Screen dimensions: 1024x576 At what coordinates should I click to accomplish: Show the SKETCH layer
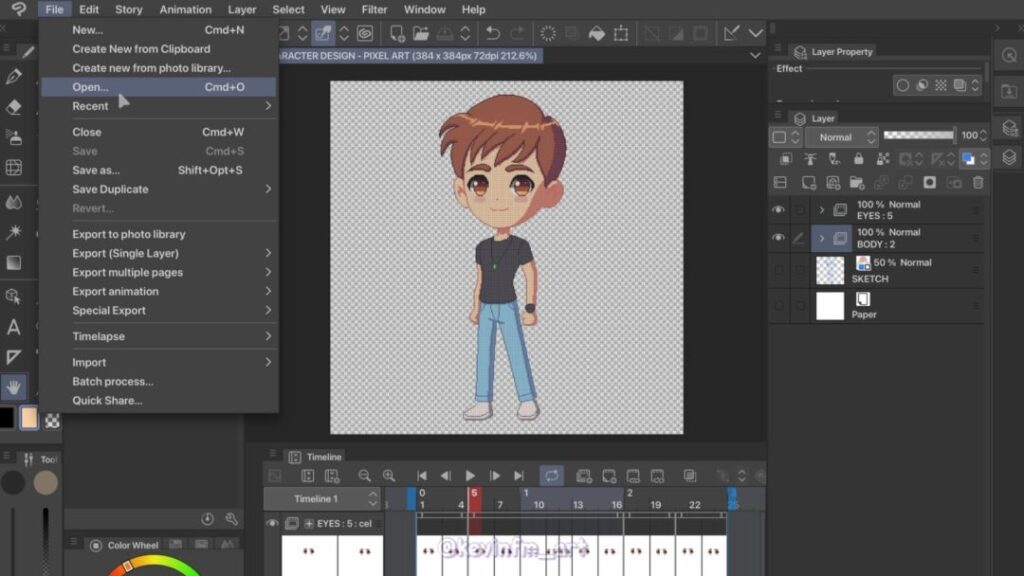[x=778, y=270]
